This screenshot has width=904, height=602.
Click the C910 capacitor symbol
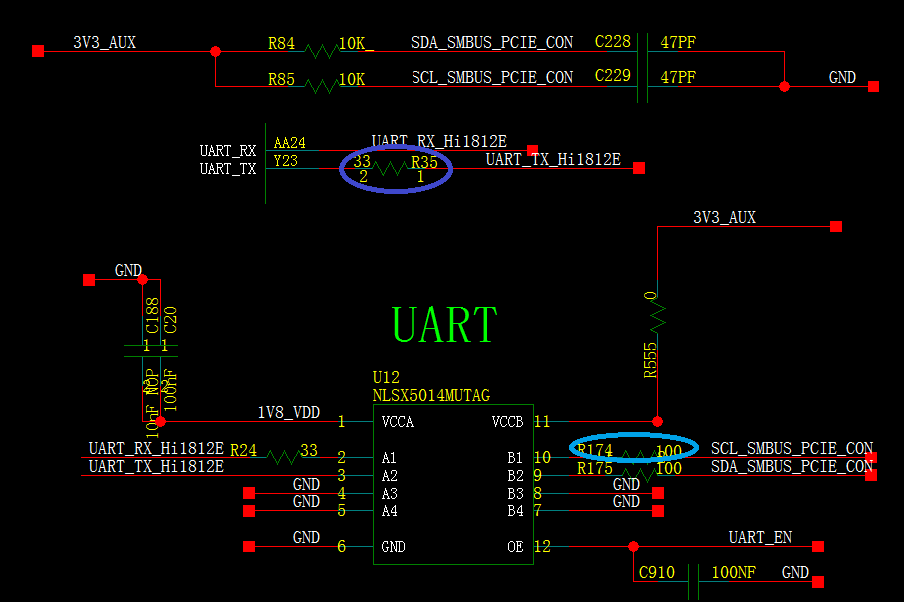(x=694, y=581)
